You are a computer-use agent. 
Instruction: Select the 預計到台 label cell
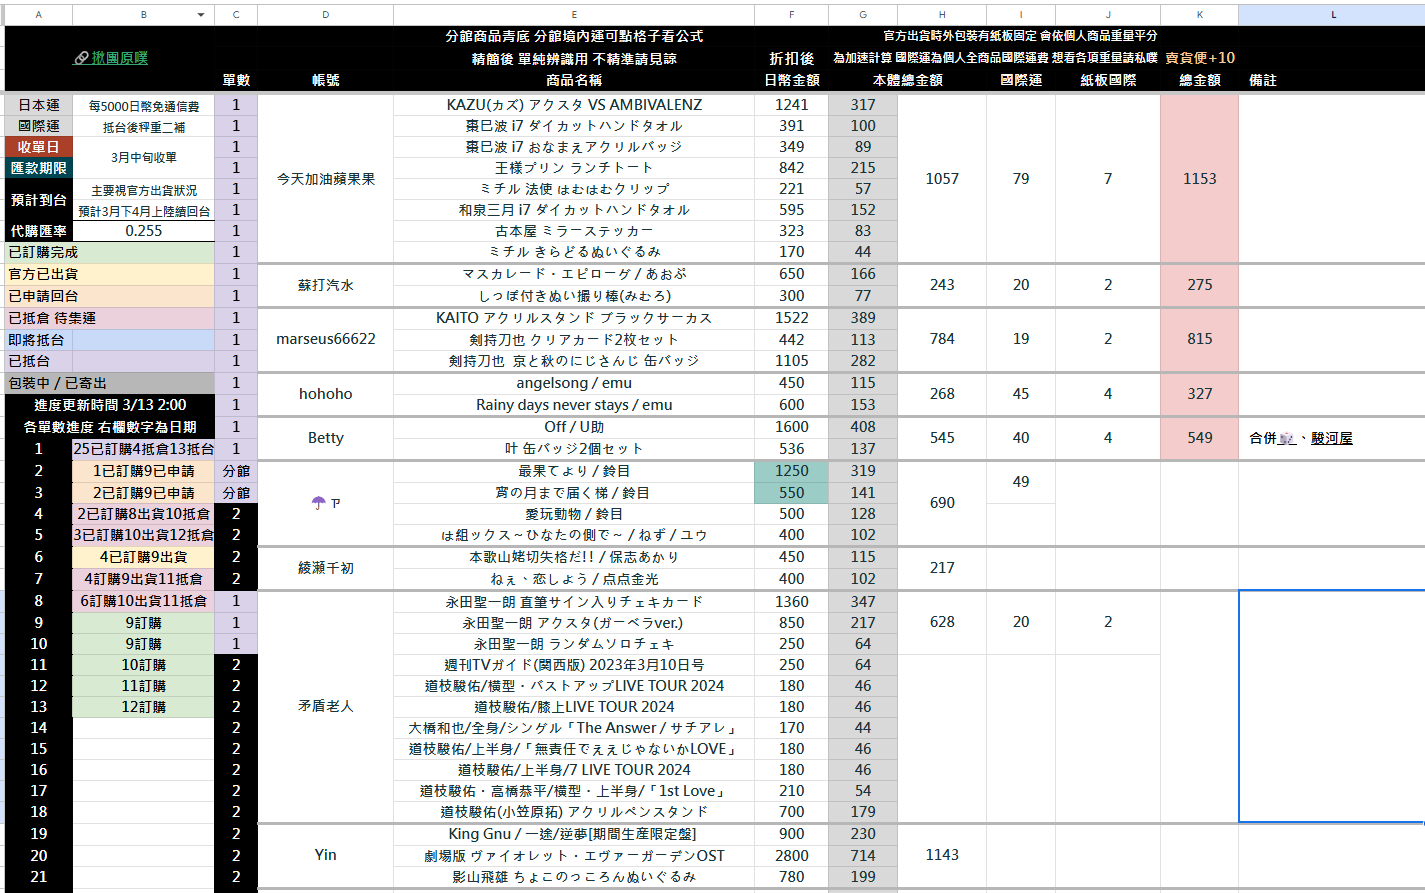point(38,199)
